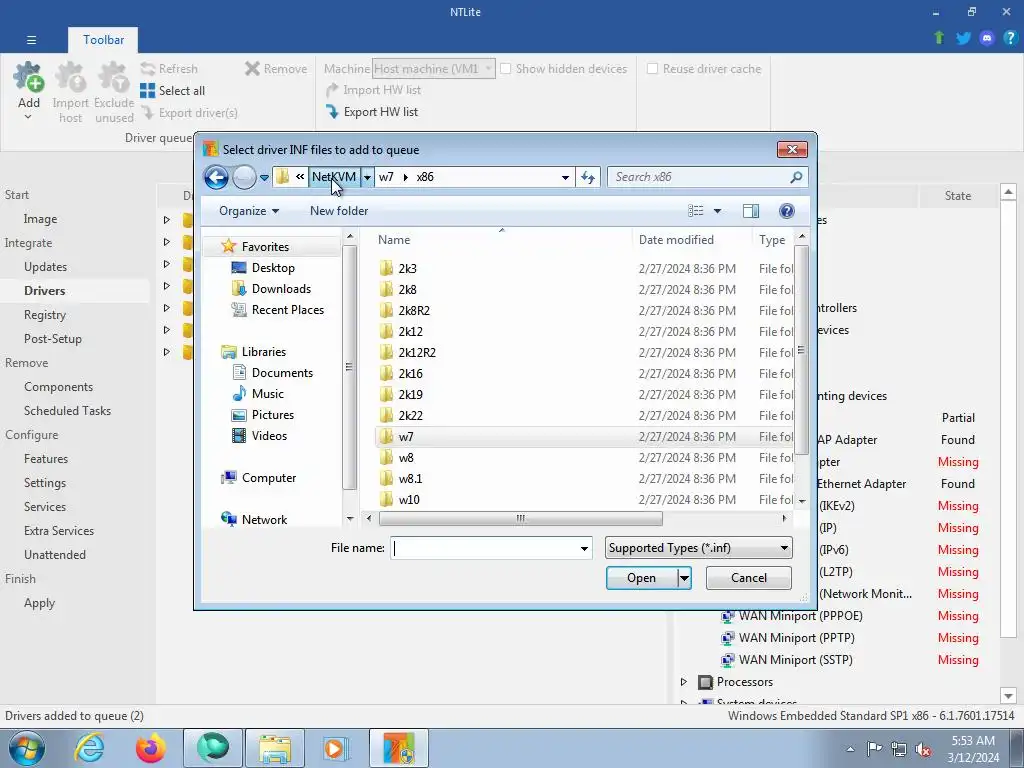1024x768 pixels.
Task: Click NTLite help question mark icon
Action: click(x=1010, y=38)
